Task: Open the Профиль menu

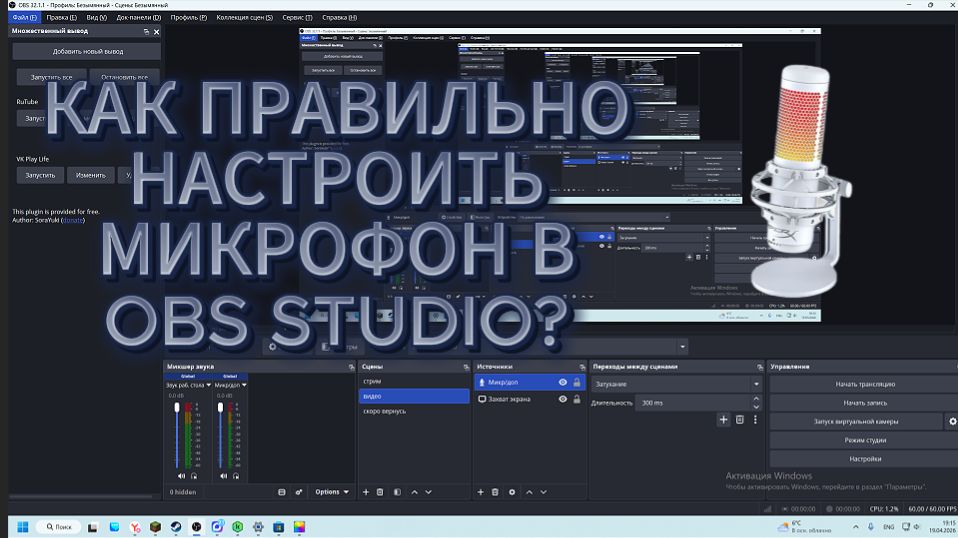Action: click(x=188, y=18)
